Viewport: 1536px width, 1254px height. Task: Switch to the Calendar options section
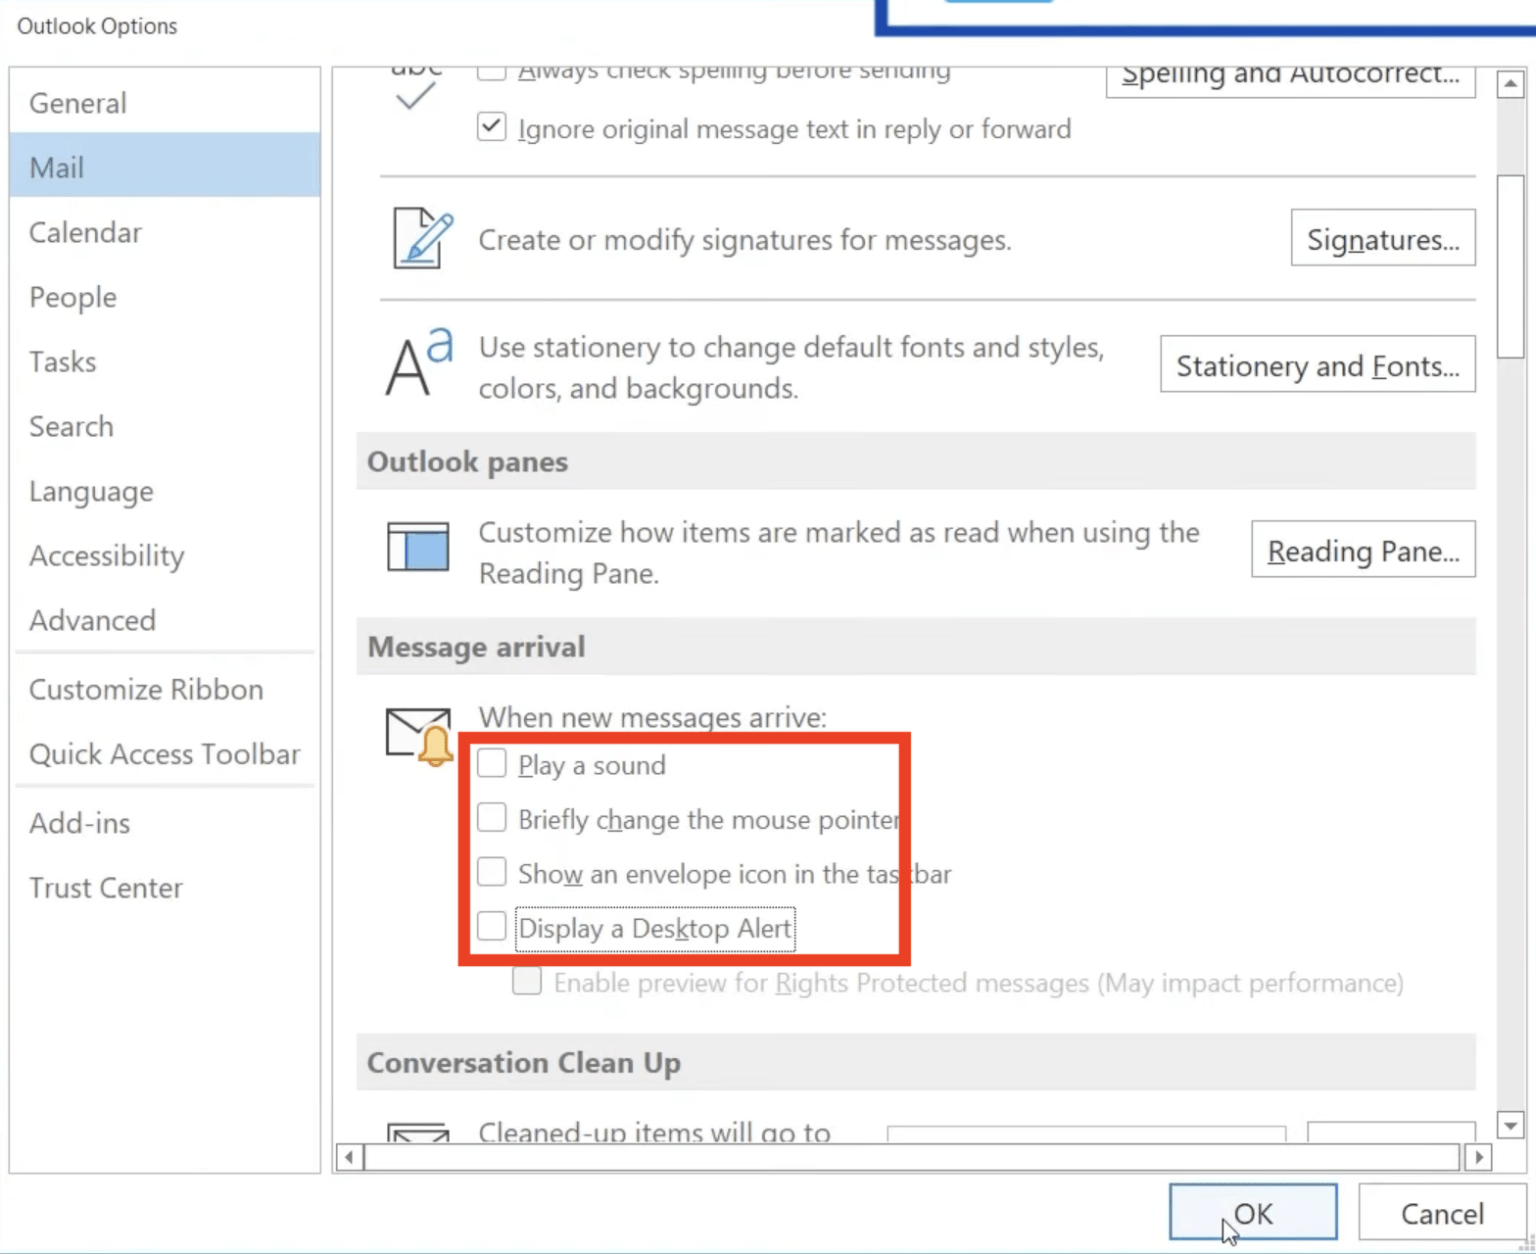point(85,232)
